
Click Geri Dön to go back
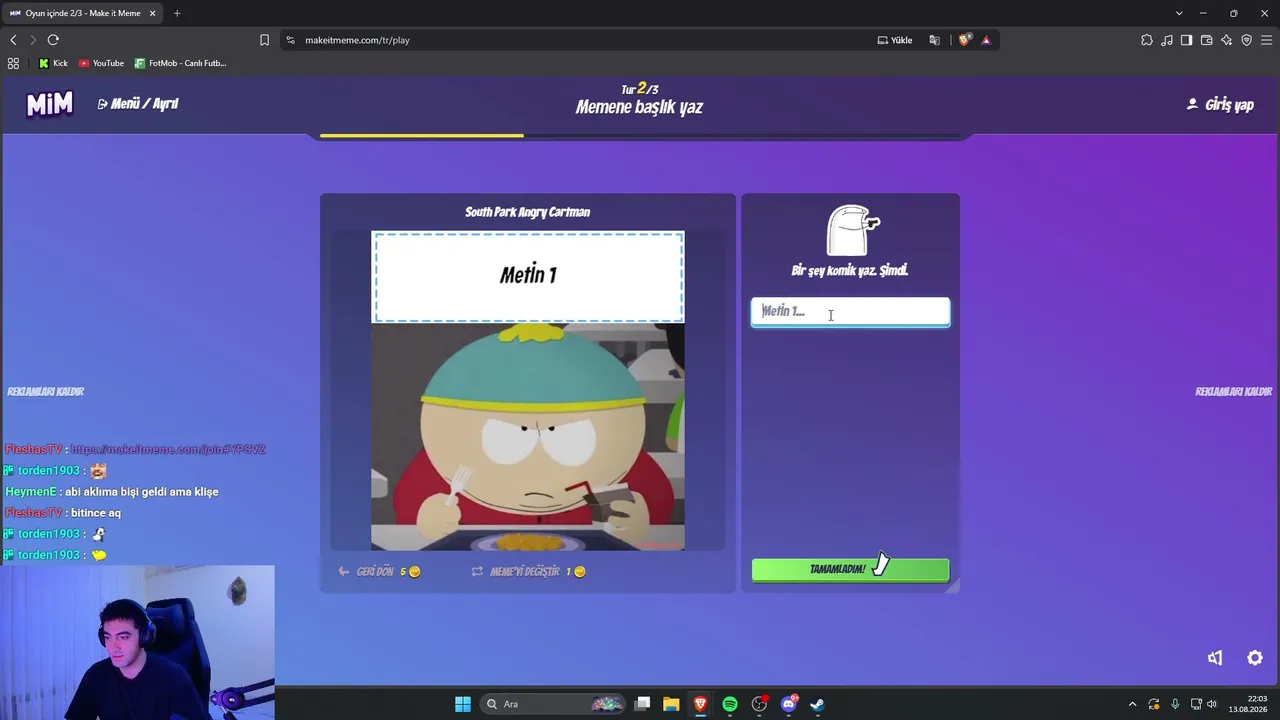click(x=379, y=572)
